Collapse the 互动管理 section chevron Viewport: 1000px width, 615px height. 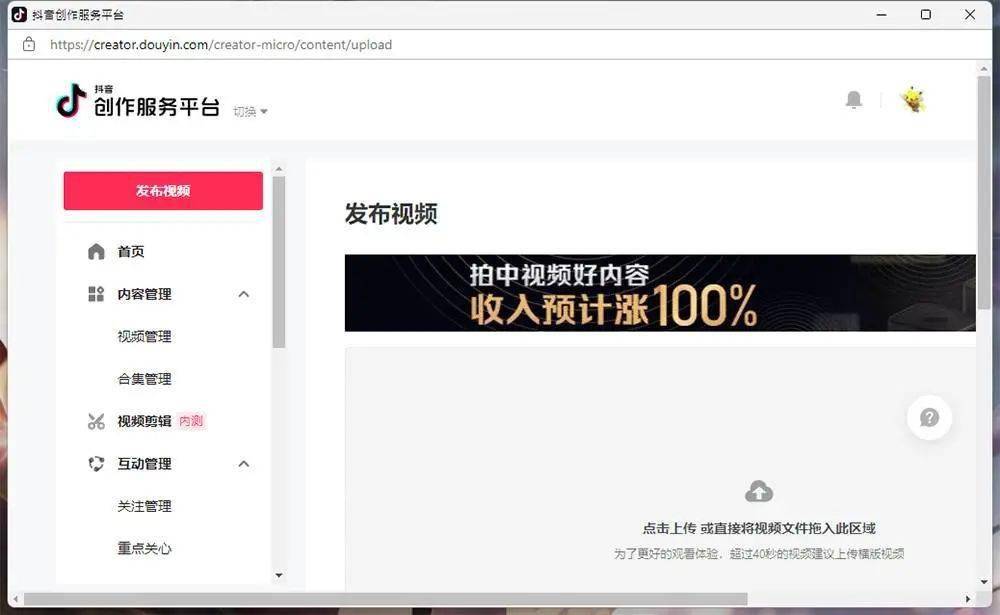tap(243, 464)
